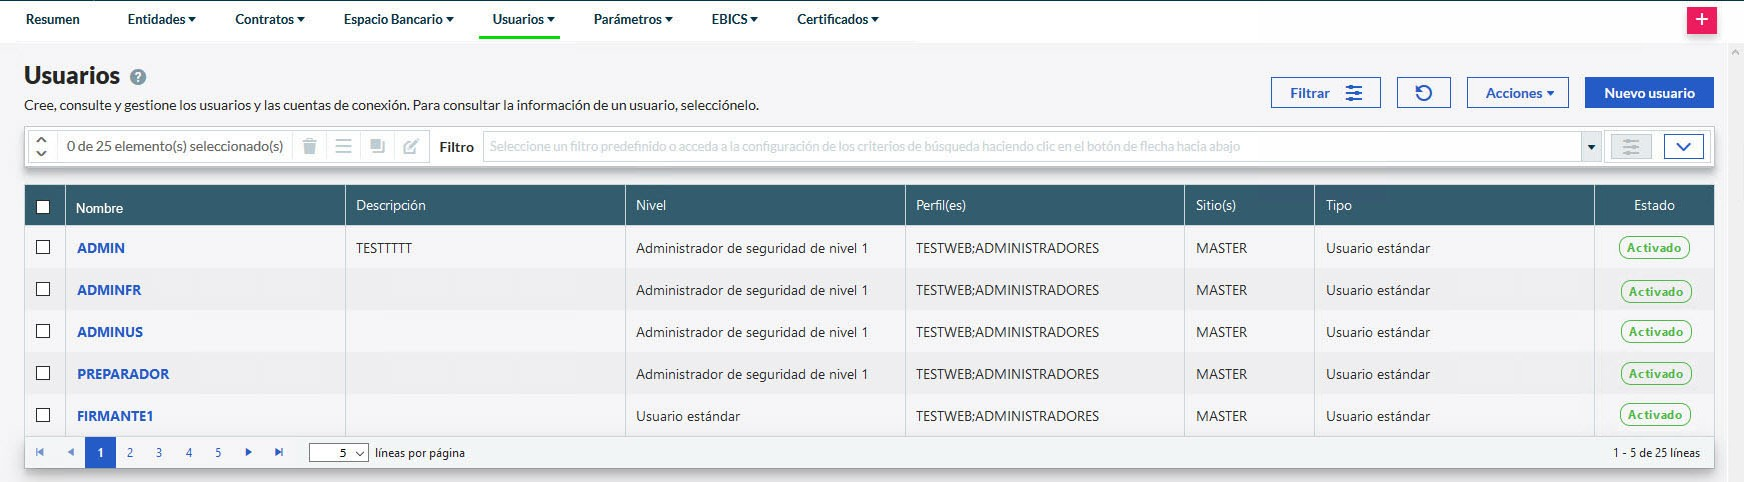This screenshot has height=482, width=1744.
Task: Click the list lines icon in toolbar
Action: tap(343, 147)
